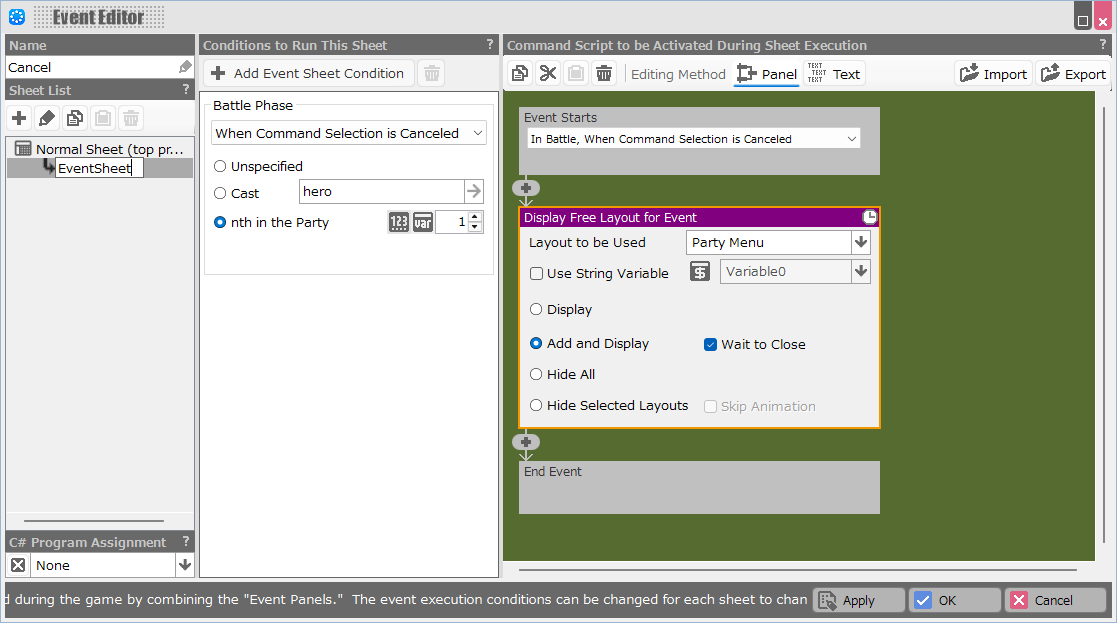Insert command with plus node above End Event
Viewport: 1117px width, 623px height.
click(x=526, y=442)
